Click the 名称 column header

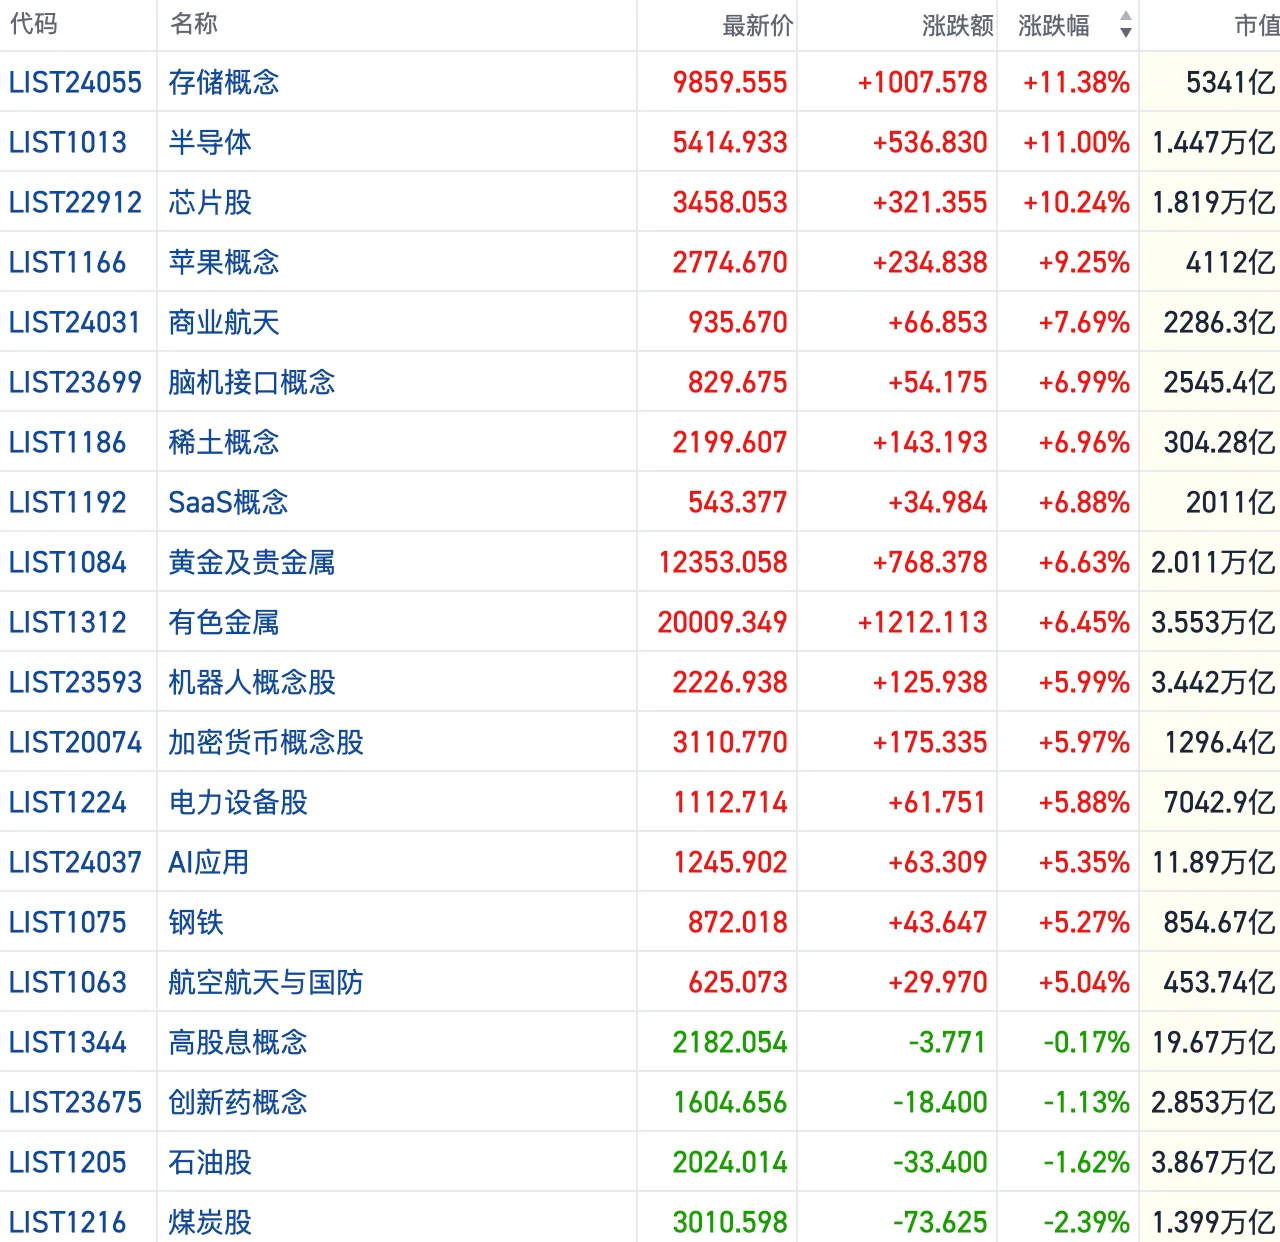click(x=194, y=25)
